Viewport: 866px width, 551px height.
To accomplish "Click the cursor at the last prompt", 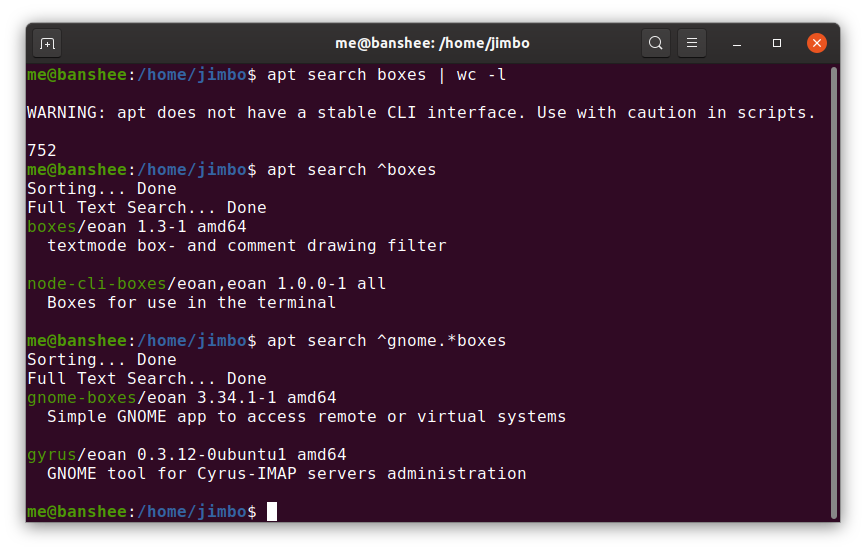I will click(x=272, y=512).
